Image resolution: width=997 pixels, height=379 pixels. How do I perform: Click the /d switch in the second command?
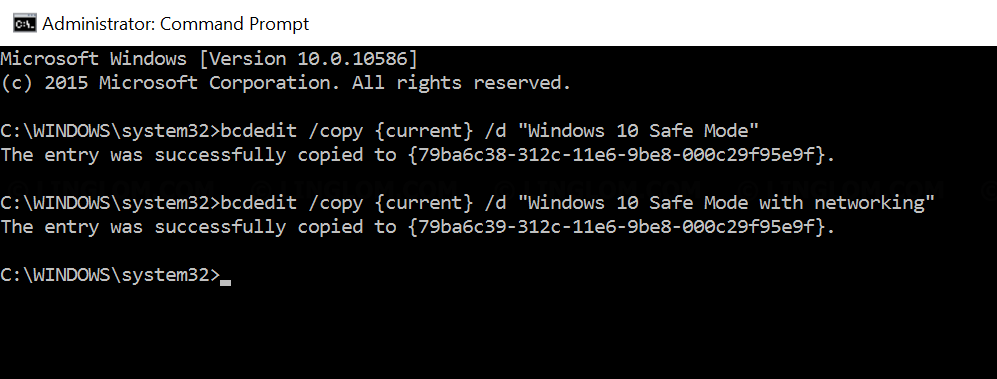(x=495, y=203)
